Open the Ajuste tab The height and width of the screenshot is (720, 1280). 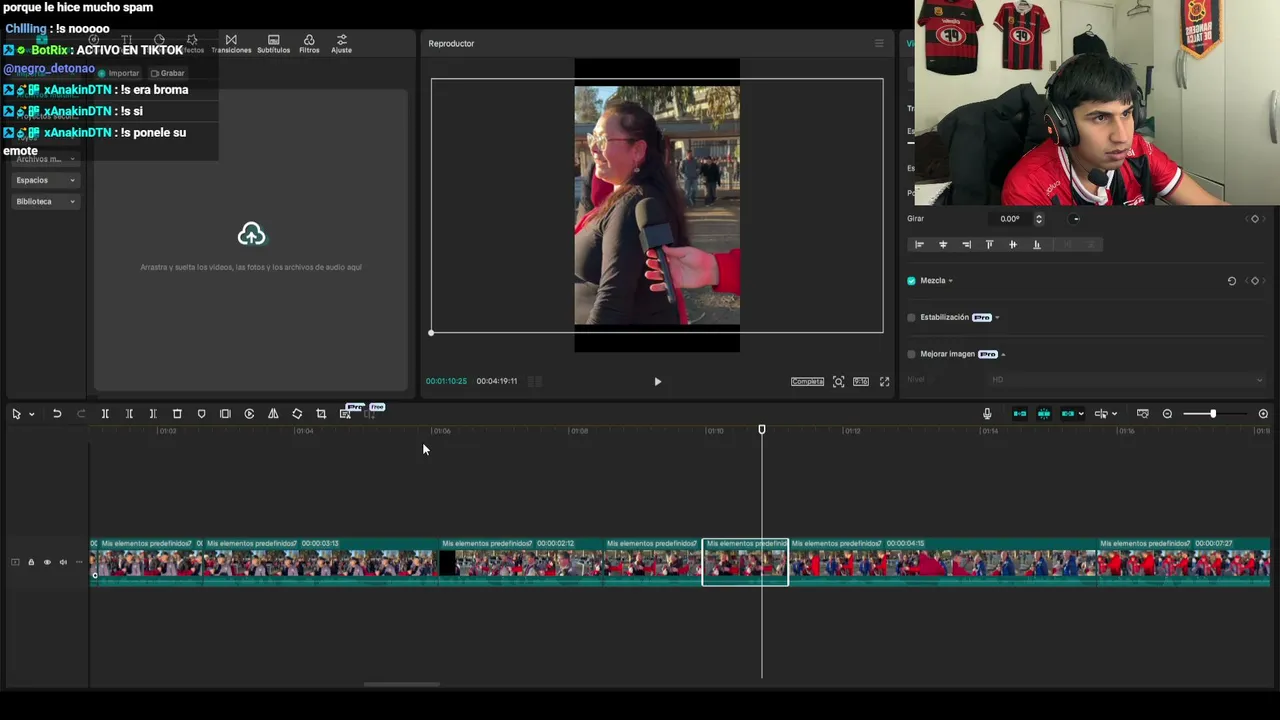tap(342, 44)
